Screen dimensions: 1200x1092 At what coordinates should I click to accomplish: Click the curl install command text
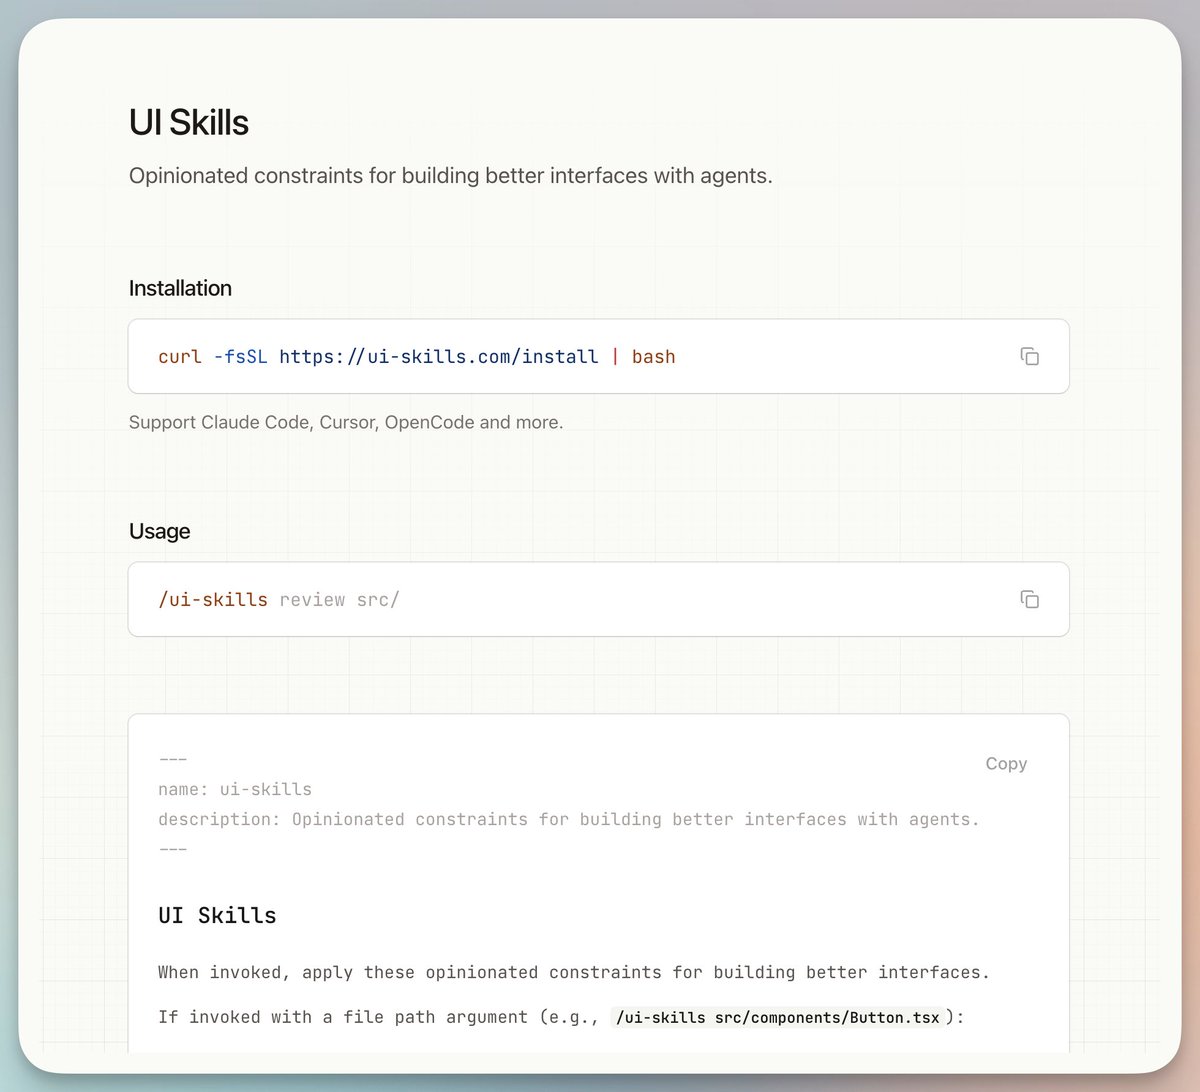(417, 357)
